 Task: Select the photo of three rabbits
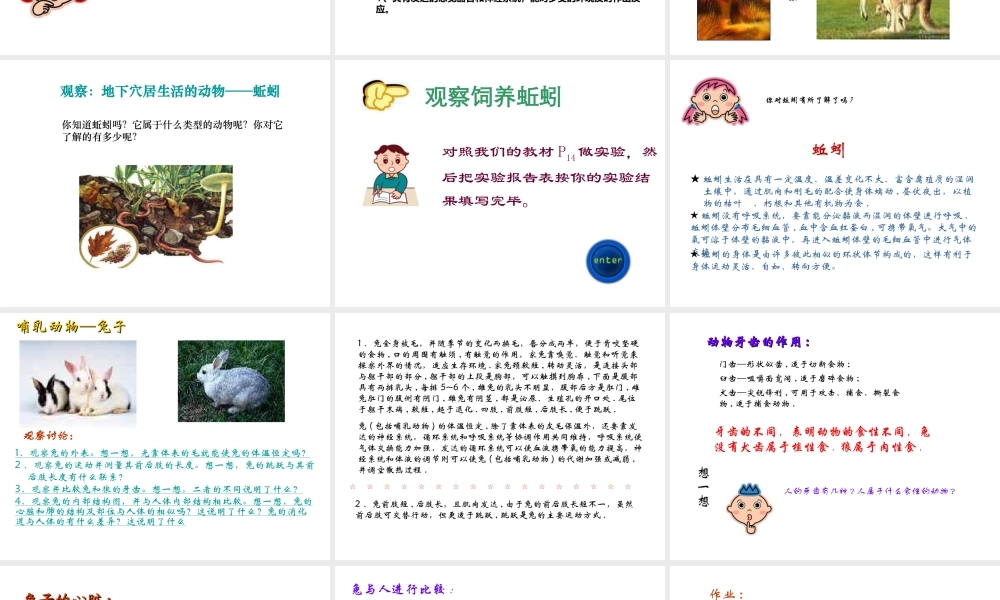78,383
